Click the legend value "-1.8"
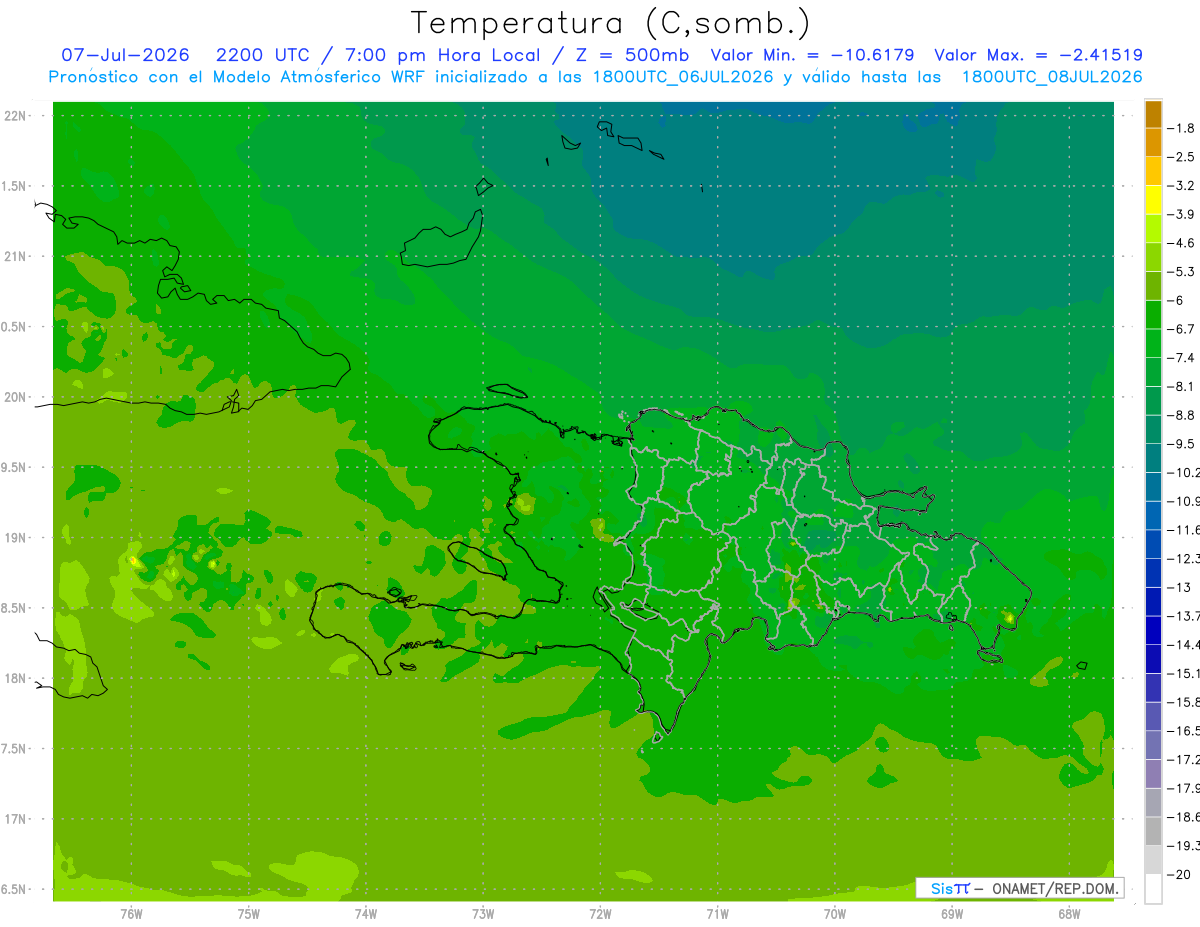Screen dimensions: 1200x927 [x=1181, y=128]
